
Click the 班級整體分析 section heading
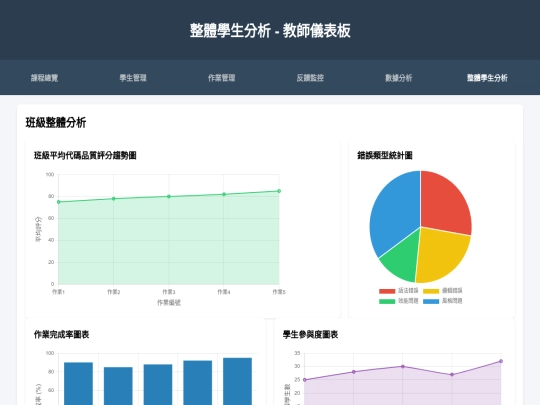56,123
